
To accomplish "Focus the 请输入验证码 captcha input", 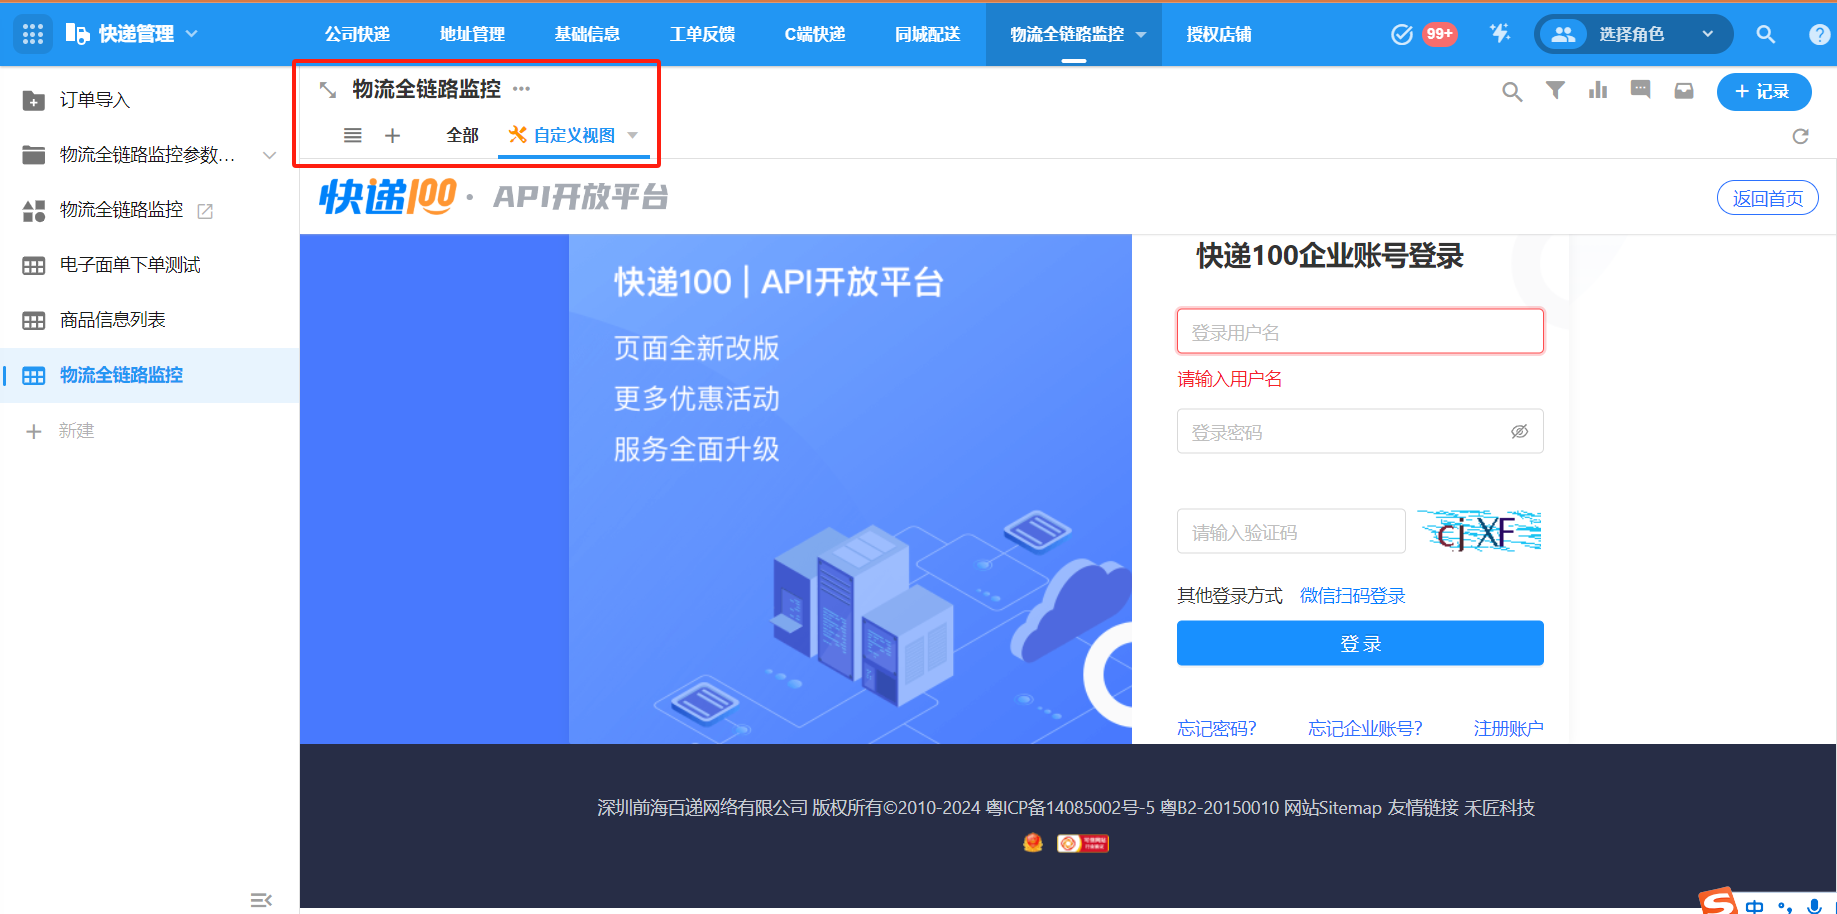I will pos(1291,531).
